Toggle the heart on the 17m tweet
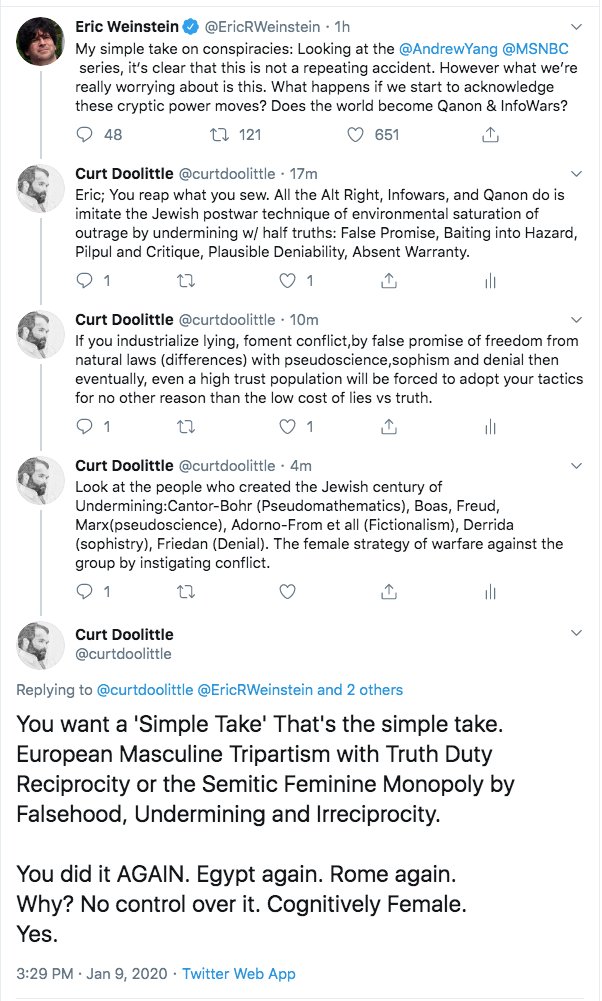This screenshot has width=602, height=1001. [x=288, y=282]
